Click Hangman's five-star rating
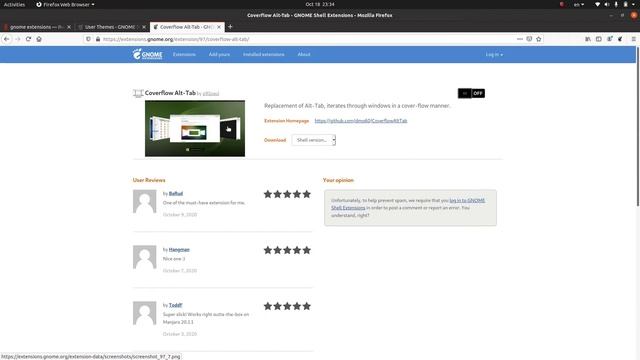 287,250
